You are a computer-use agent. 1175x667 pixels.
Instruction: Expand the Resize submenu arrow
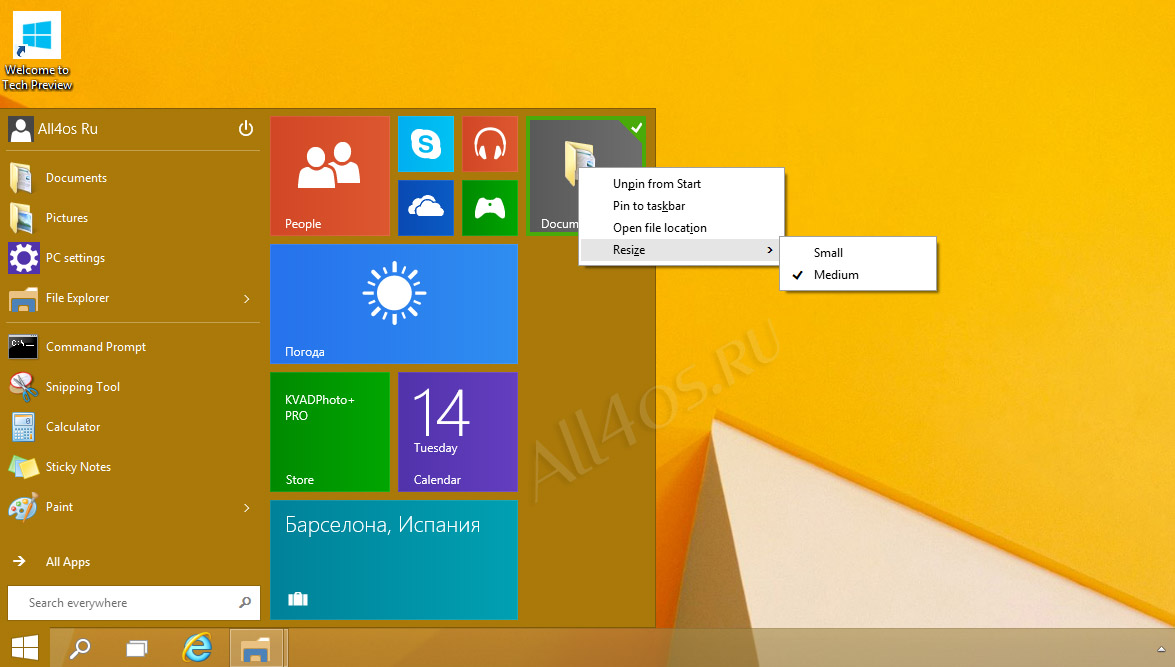[x=770, y=250]
